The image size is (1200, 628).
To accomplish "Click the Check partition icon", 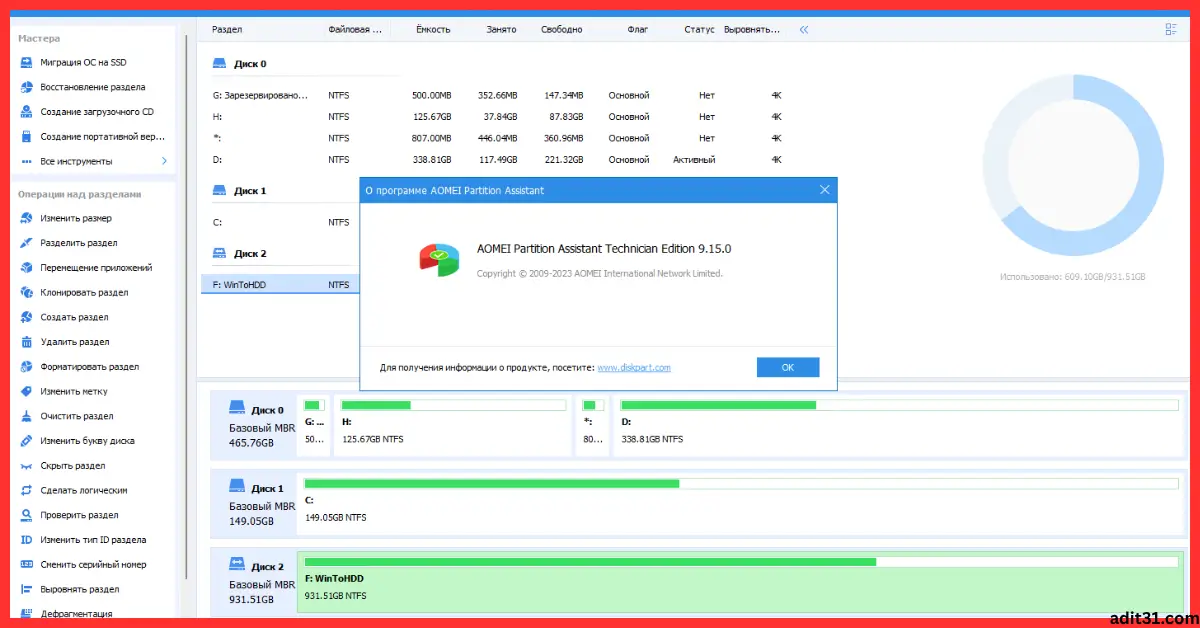I will point(28,515).
